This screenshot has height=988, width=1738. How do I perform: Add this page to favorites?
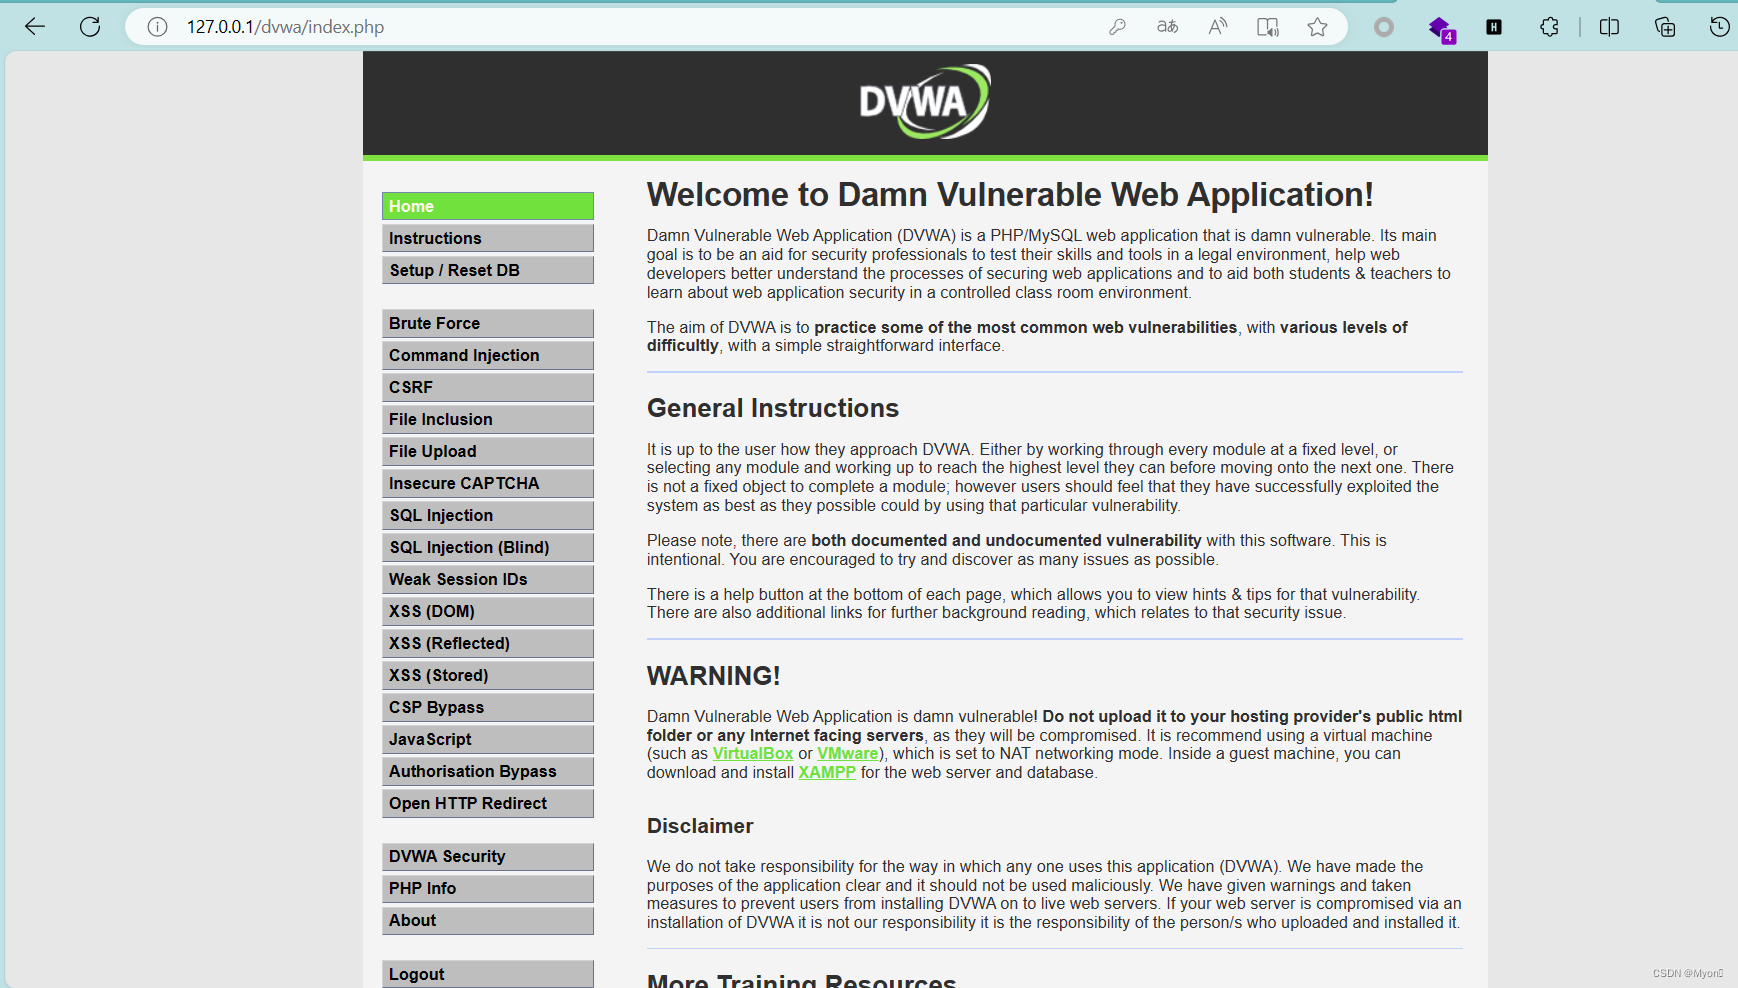pyautogui.click(x=1317, y=27)
